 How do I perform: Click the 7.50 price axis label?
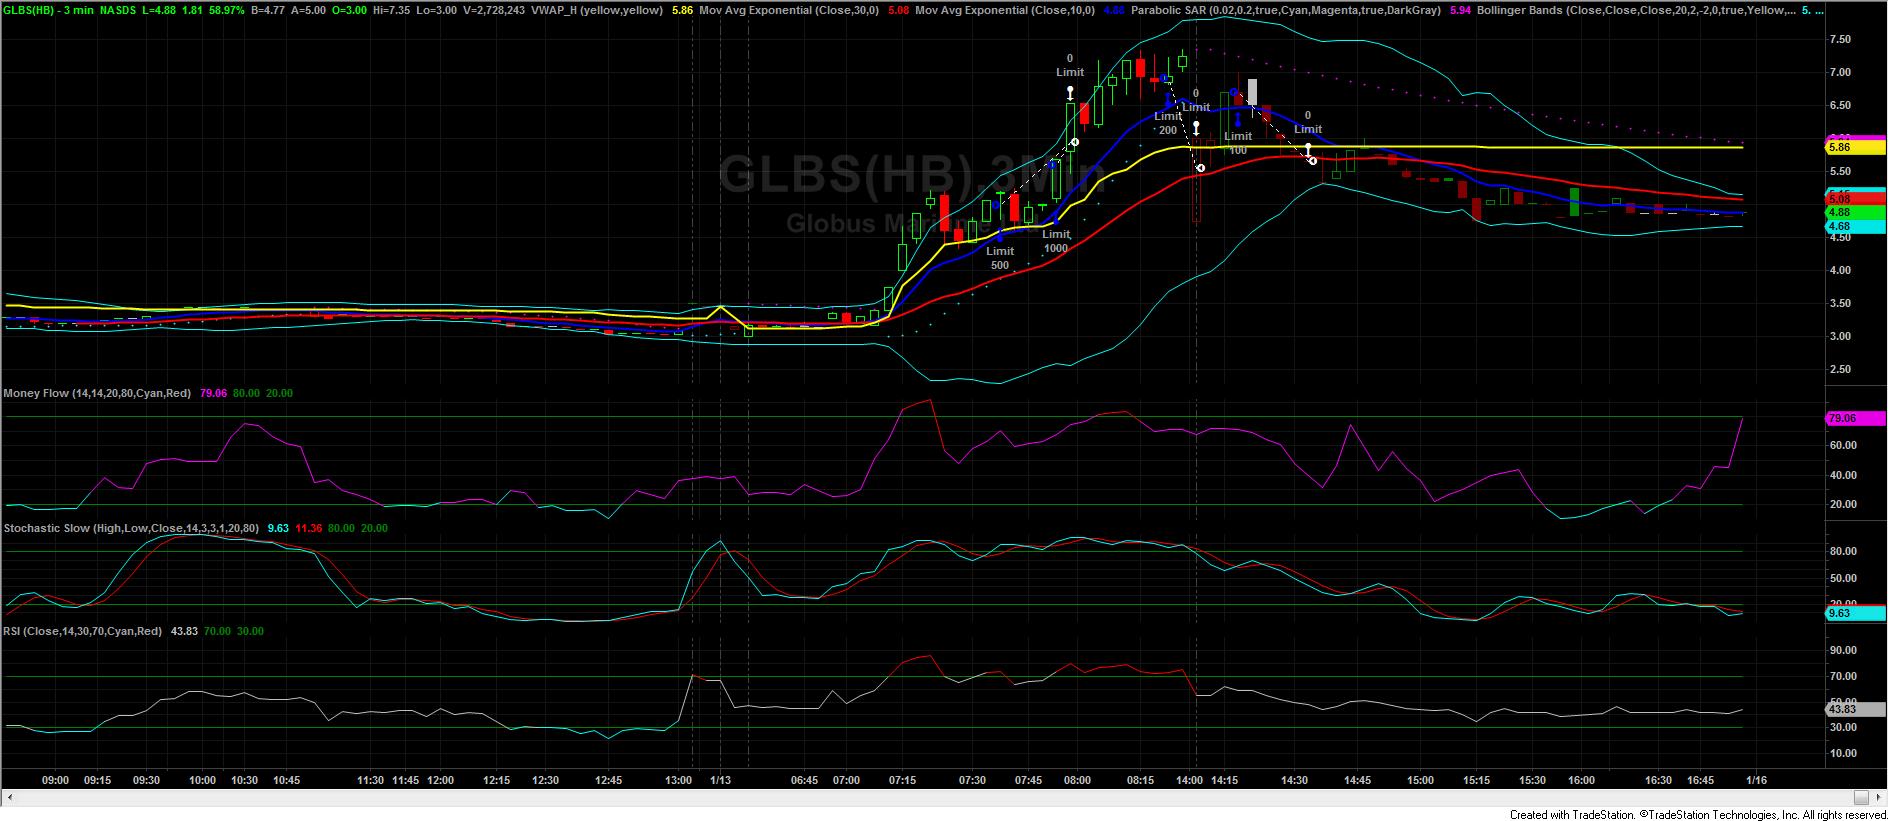(x=1840, y=39)
